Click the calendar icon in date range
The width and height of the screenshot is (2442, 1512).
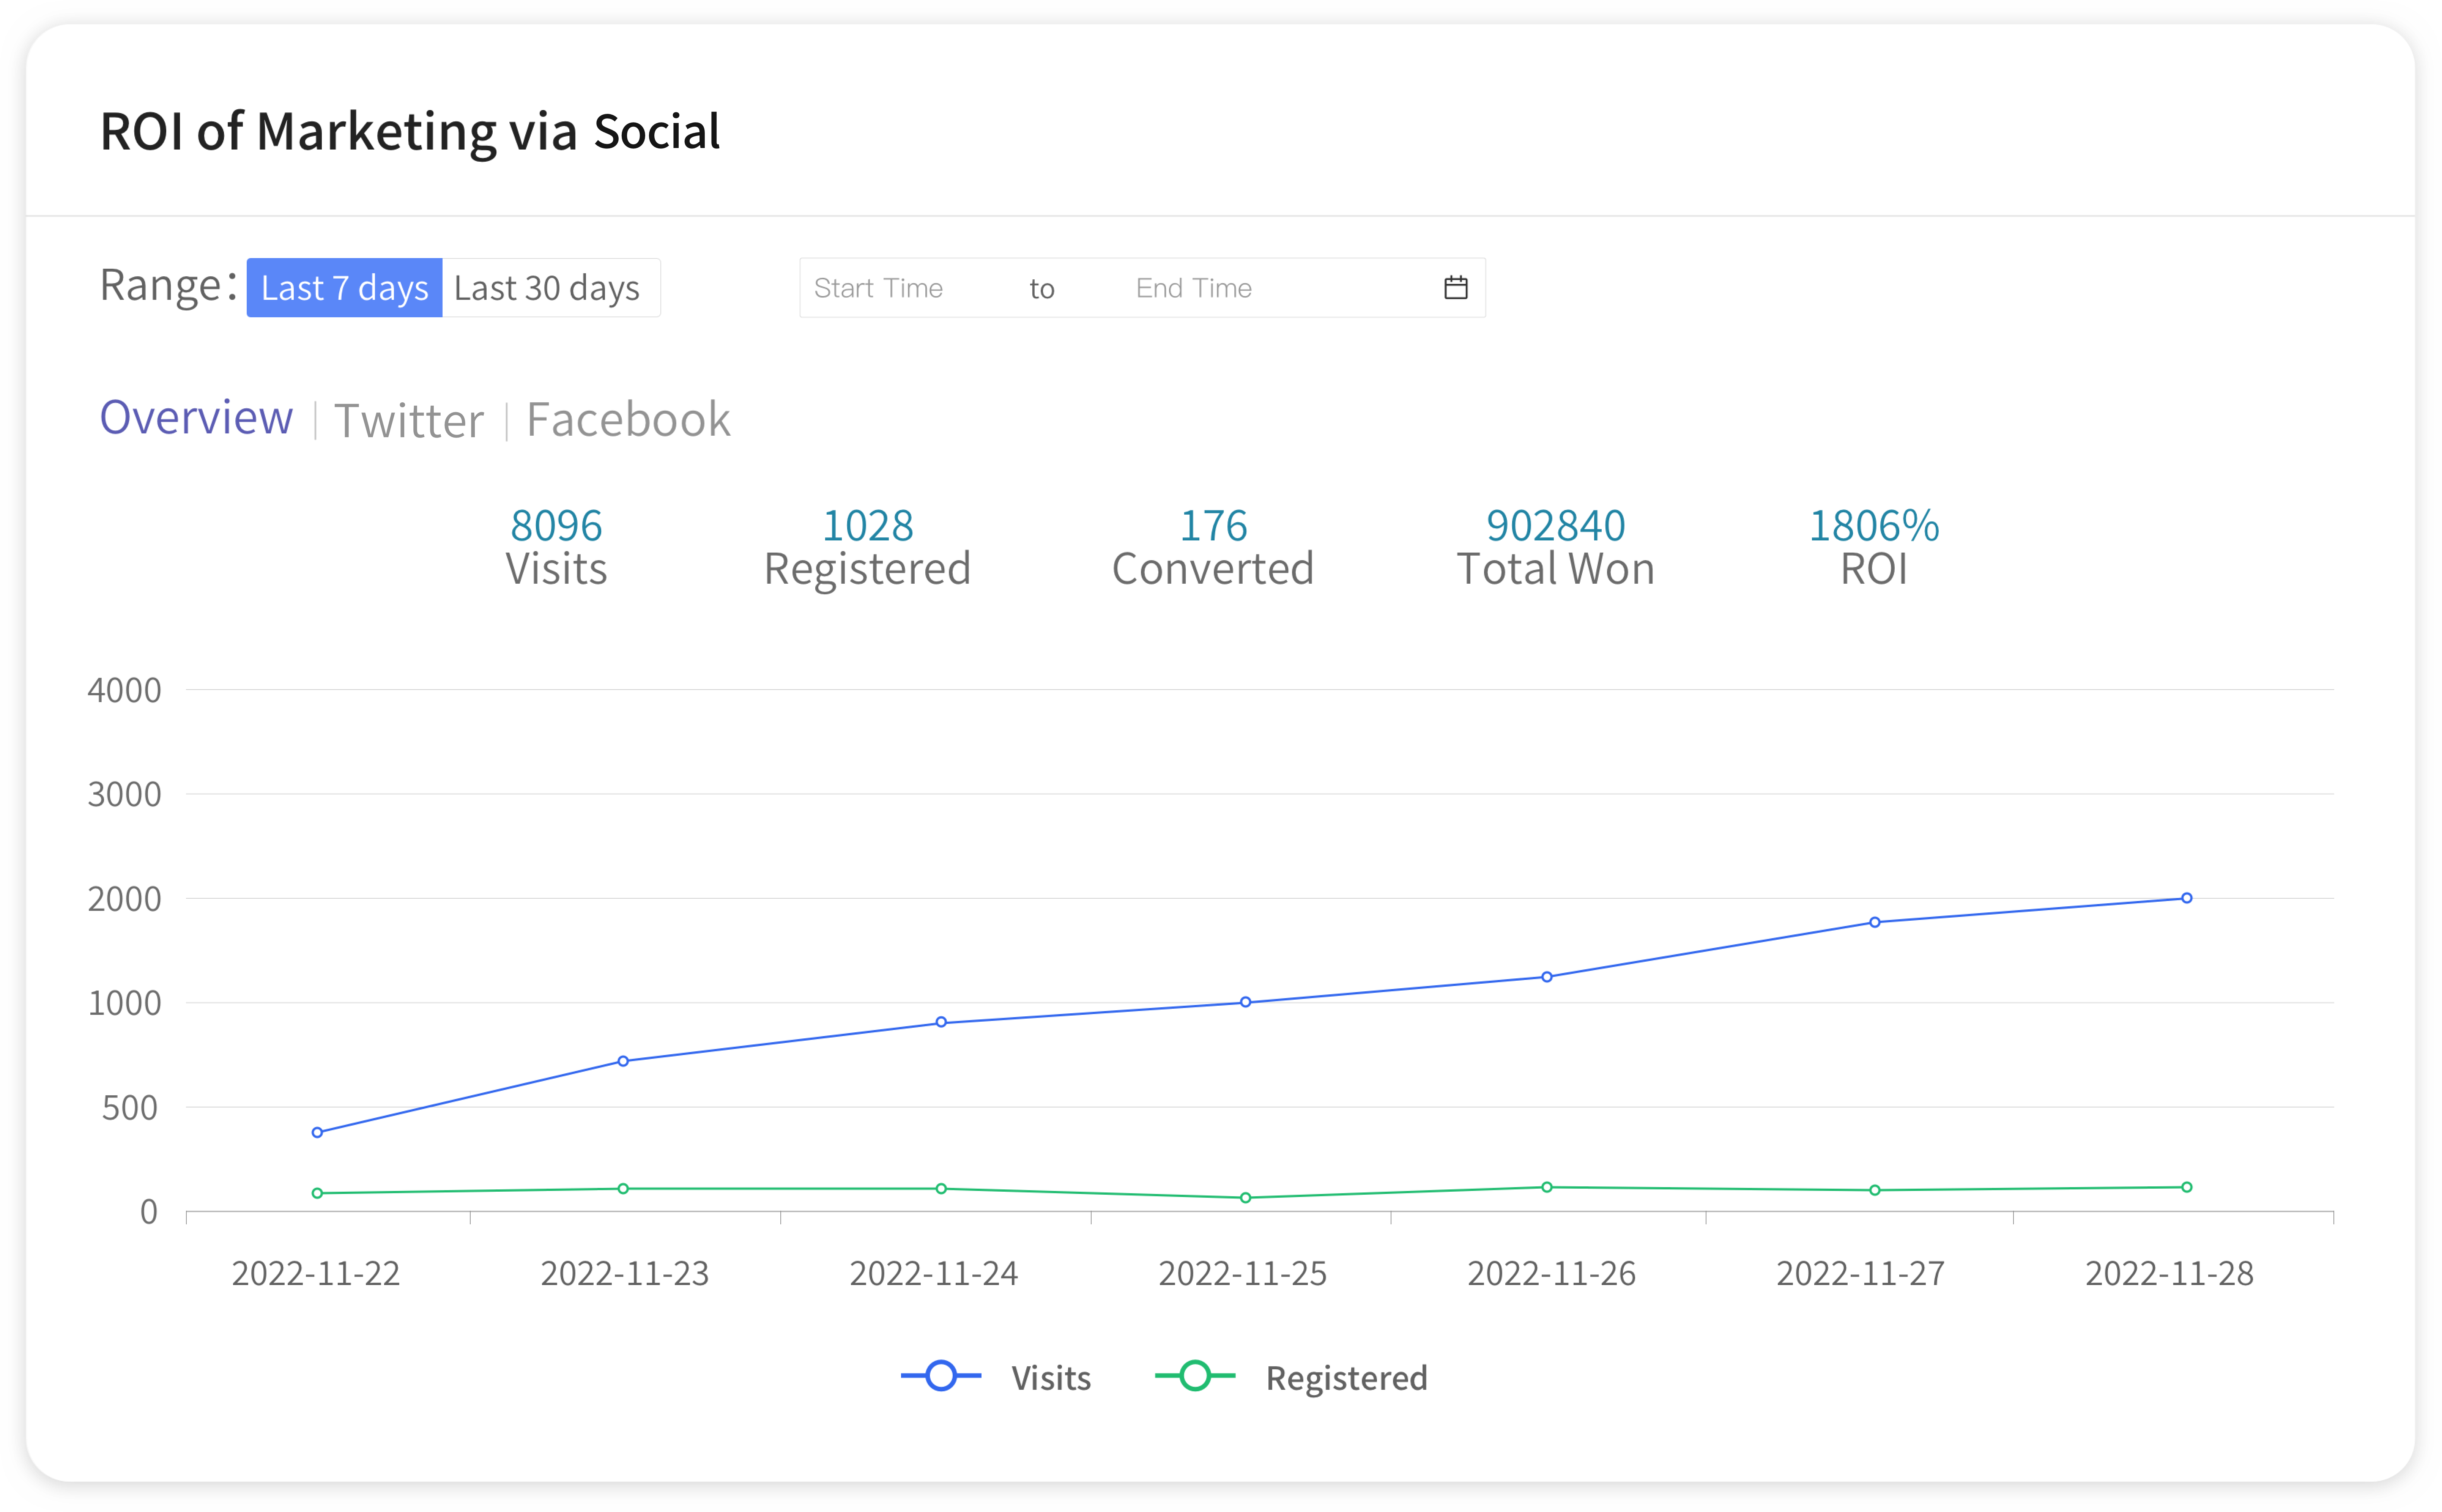coord(1455,288)
